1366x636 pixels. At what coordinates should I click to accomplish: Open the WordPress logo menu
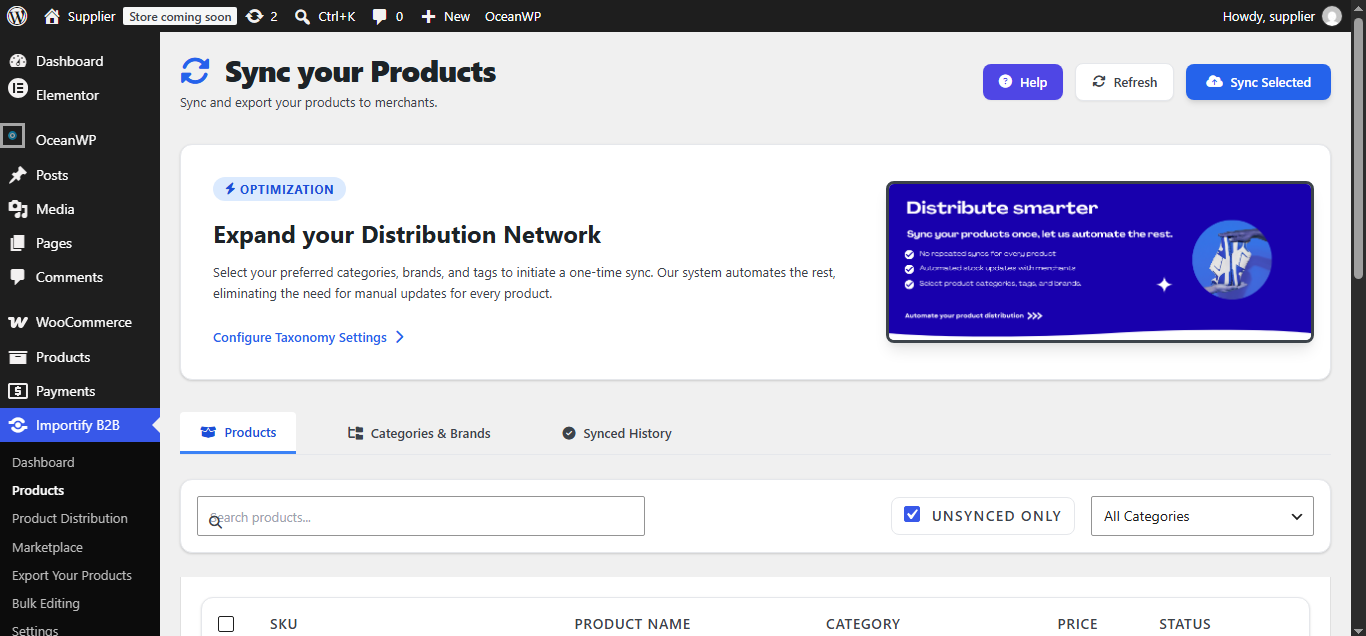(x=17, y=16)
